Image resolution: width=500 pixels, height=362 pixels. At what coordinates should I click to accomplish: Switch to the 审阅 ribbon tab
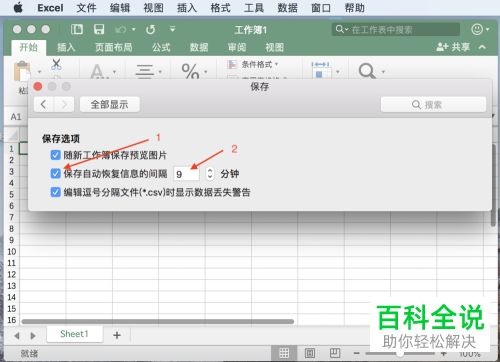tap(237, 47)
